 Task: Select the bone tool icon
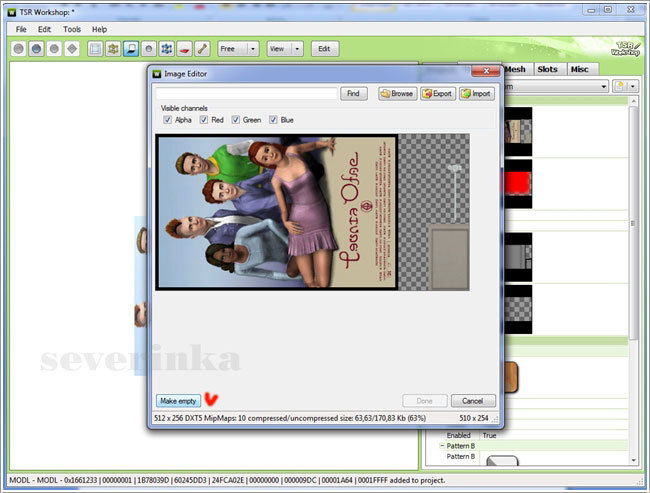coord(201,48)
